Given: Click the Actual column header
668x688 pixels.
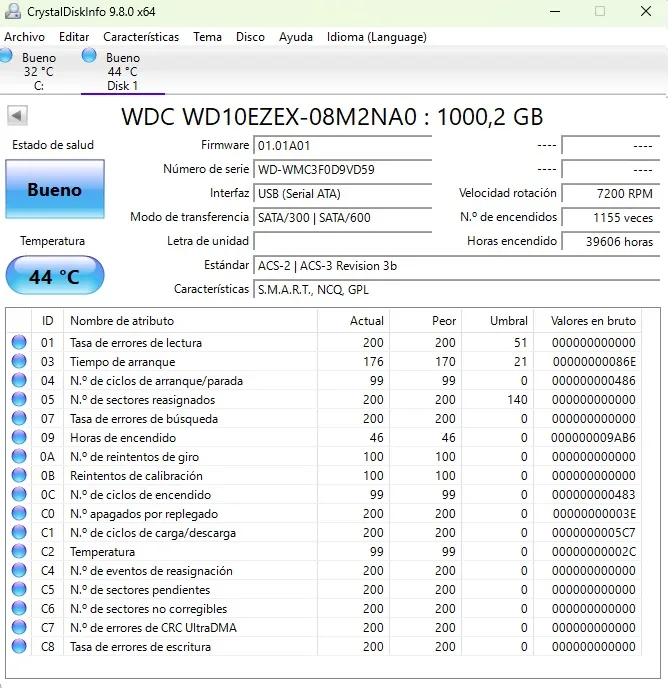Looking at the screenshot, I should pyautogui.click(x=354, y=321).
